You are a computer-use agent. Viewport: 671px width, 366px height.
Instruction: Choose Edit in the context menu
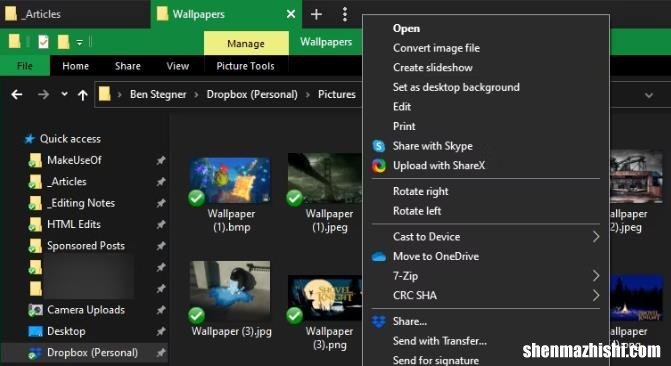(x=402, y=107)
